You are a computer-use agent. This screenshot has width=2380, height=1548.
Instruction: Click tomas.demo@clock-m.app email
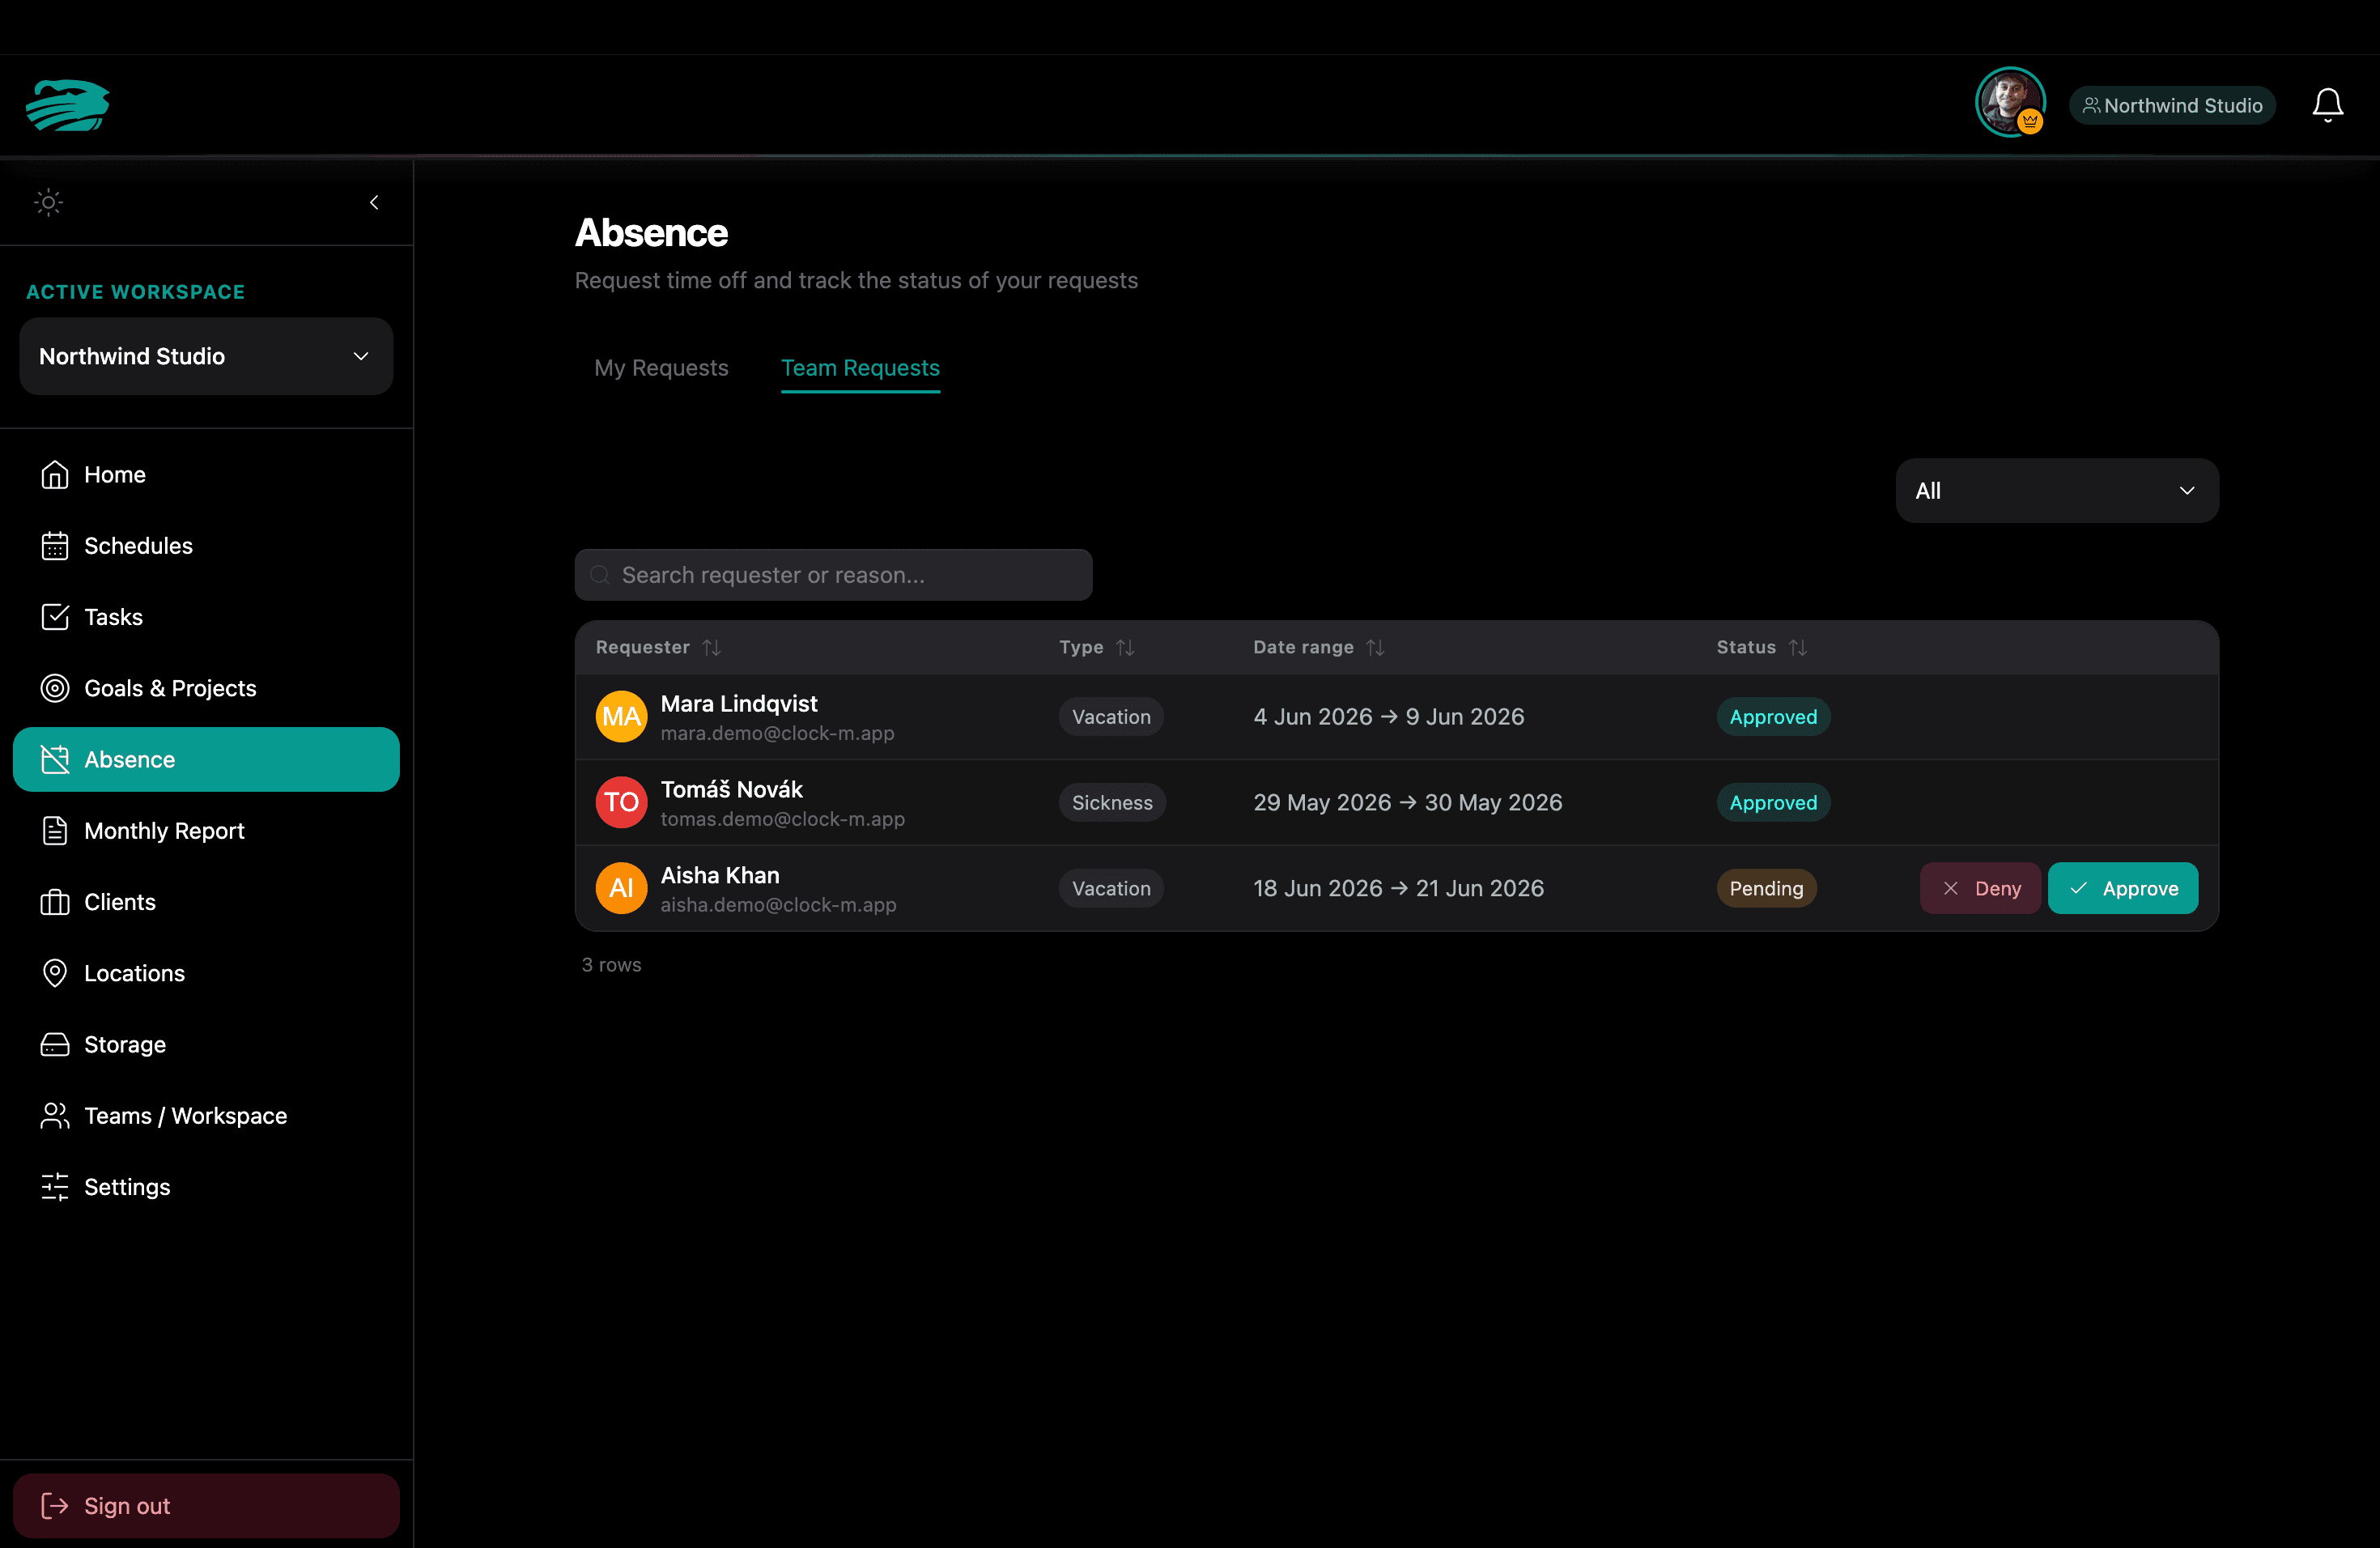point(782,819)
